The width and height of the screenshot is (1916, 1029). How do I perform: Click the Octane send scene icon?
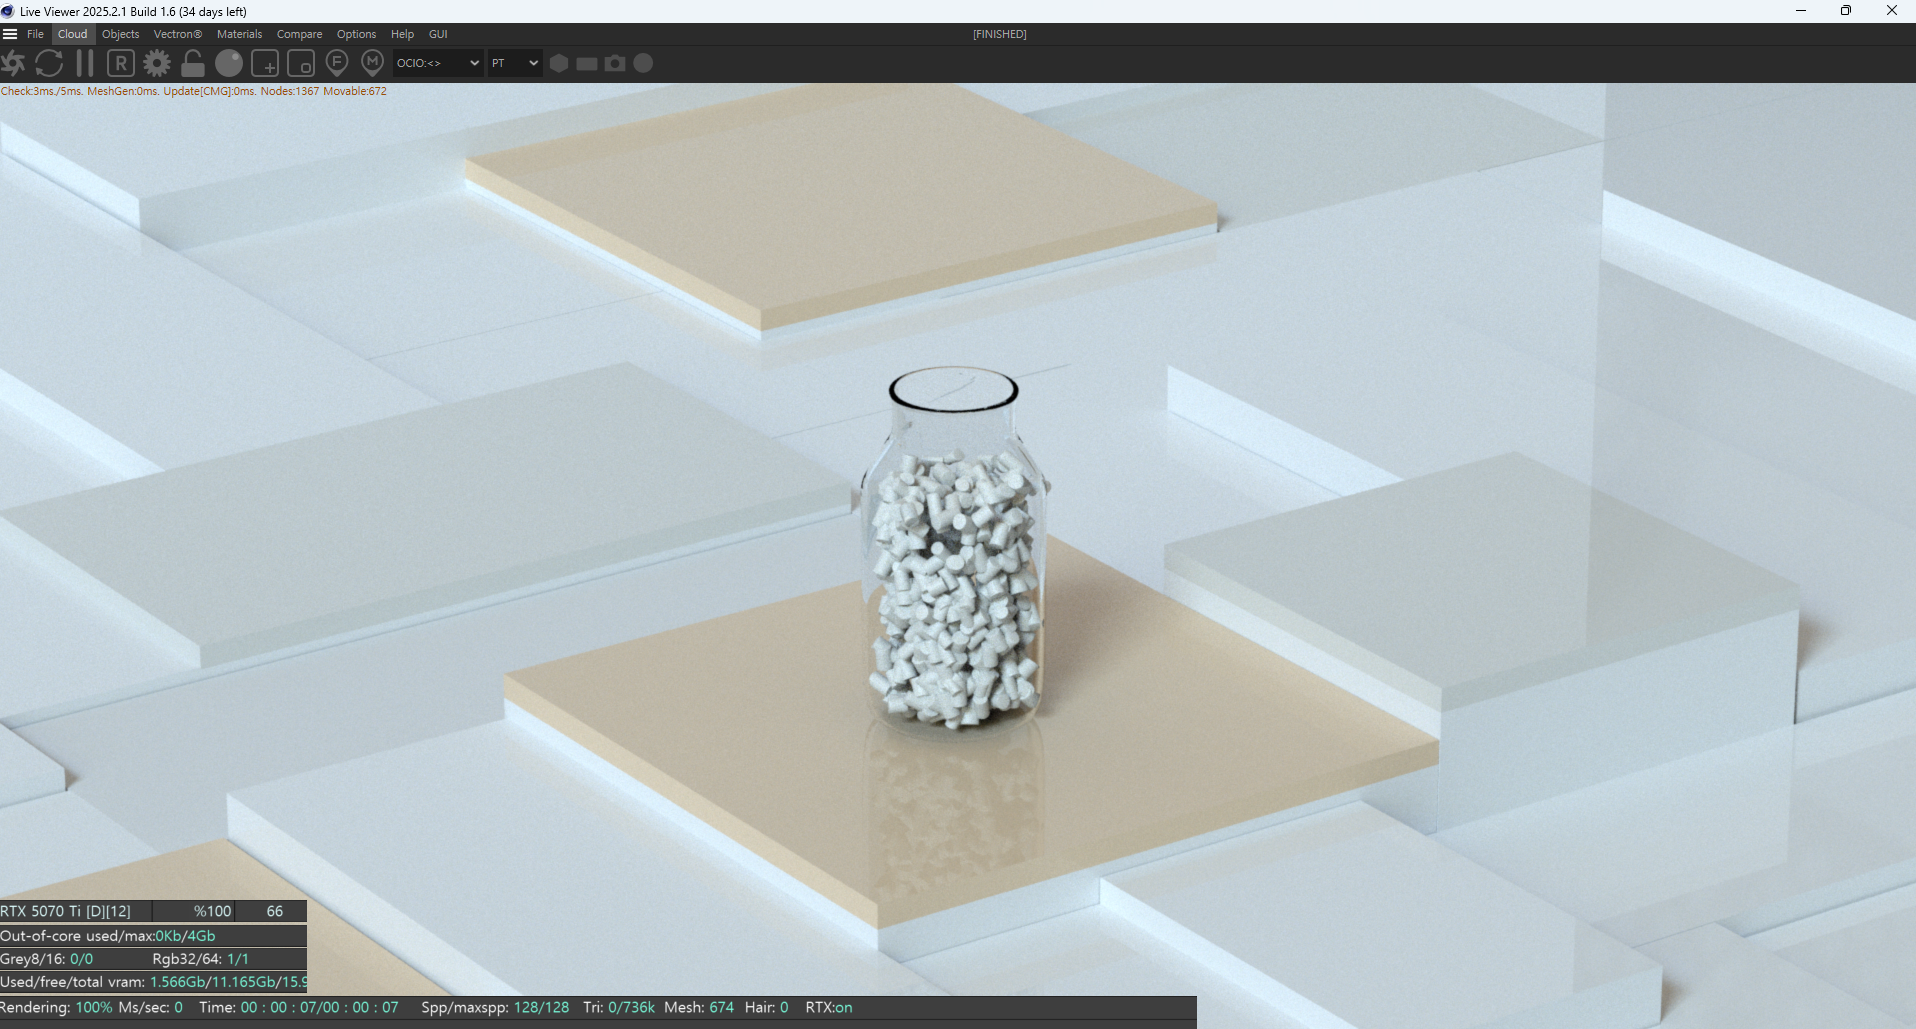13,63
